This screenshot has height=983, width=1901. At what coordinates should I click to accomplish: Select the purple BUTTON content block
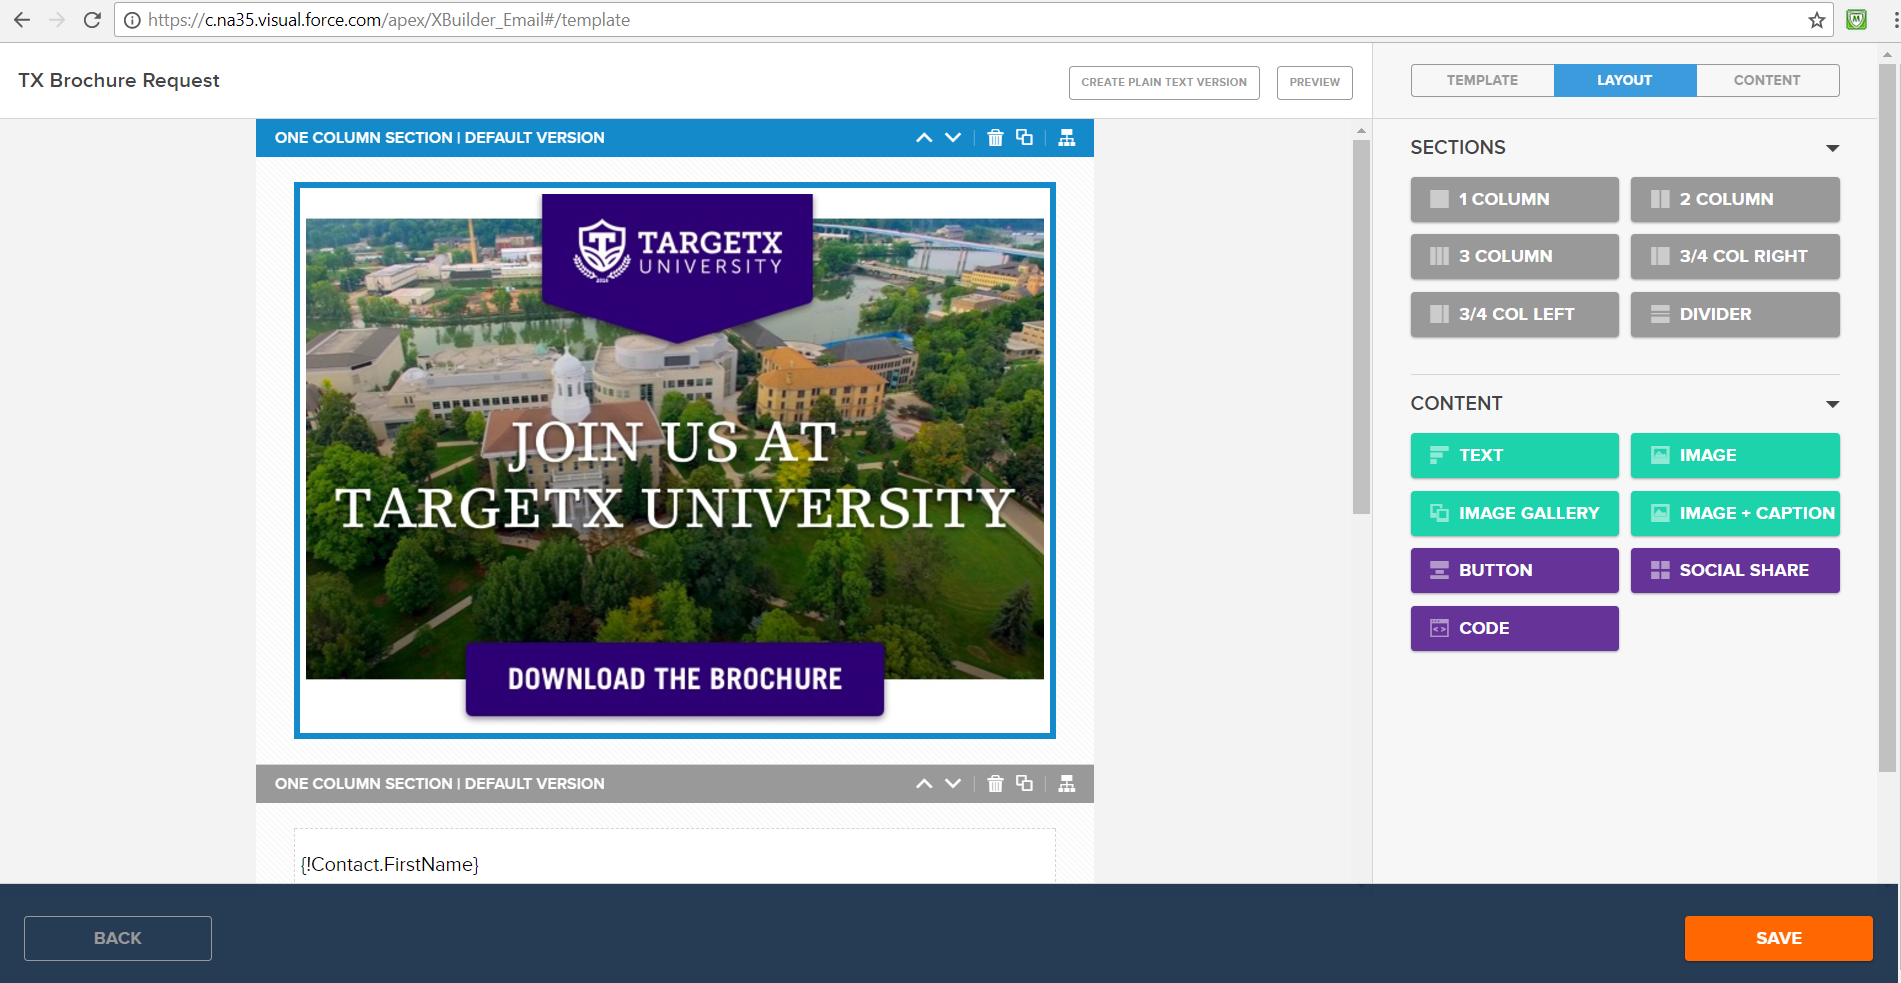pyautogui.click(x=1514, y=570)
